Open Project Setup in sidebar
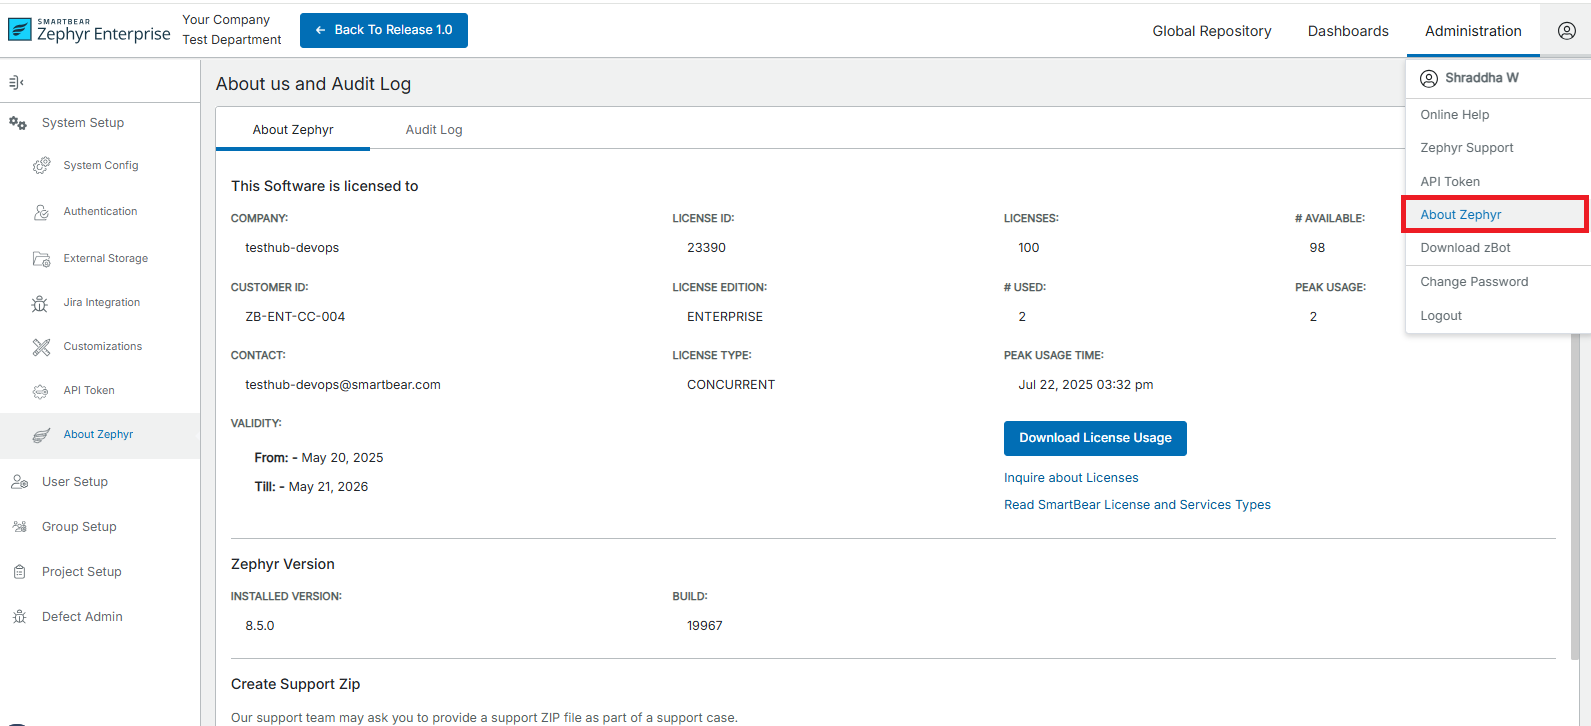This screenshot has height=726, width=1591. pyautogui.click(x=81, y=572)
